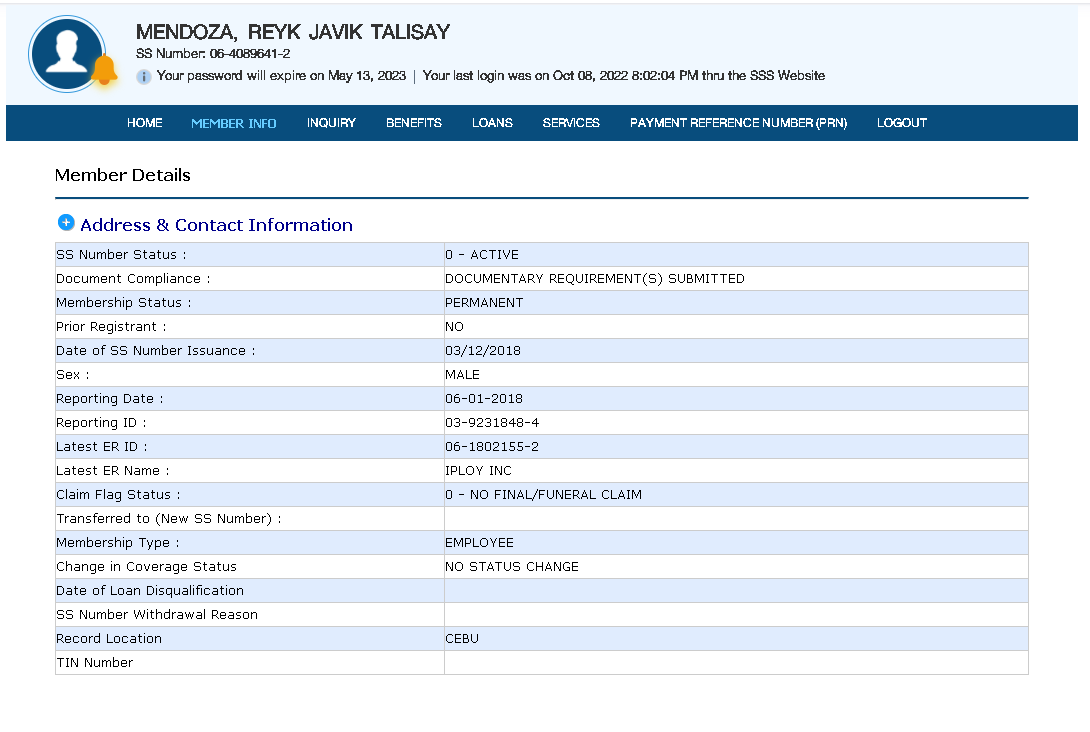Click the SERVICES menu item
The width and height of the screenshot is (1090, 732).
coord(571,123)
